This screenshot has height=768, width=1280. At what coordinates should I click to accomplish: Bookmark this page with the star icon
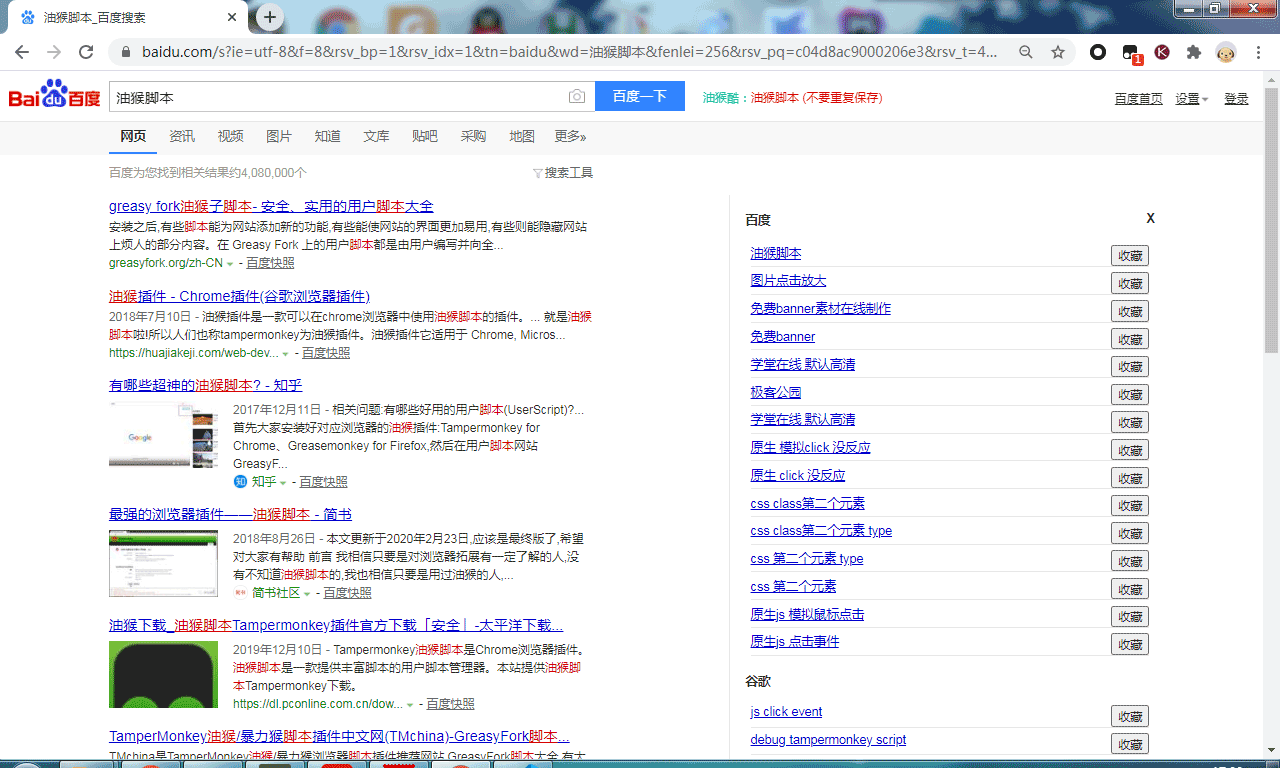[x=1057, y=52]
